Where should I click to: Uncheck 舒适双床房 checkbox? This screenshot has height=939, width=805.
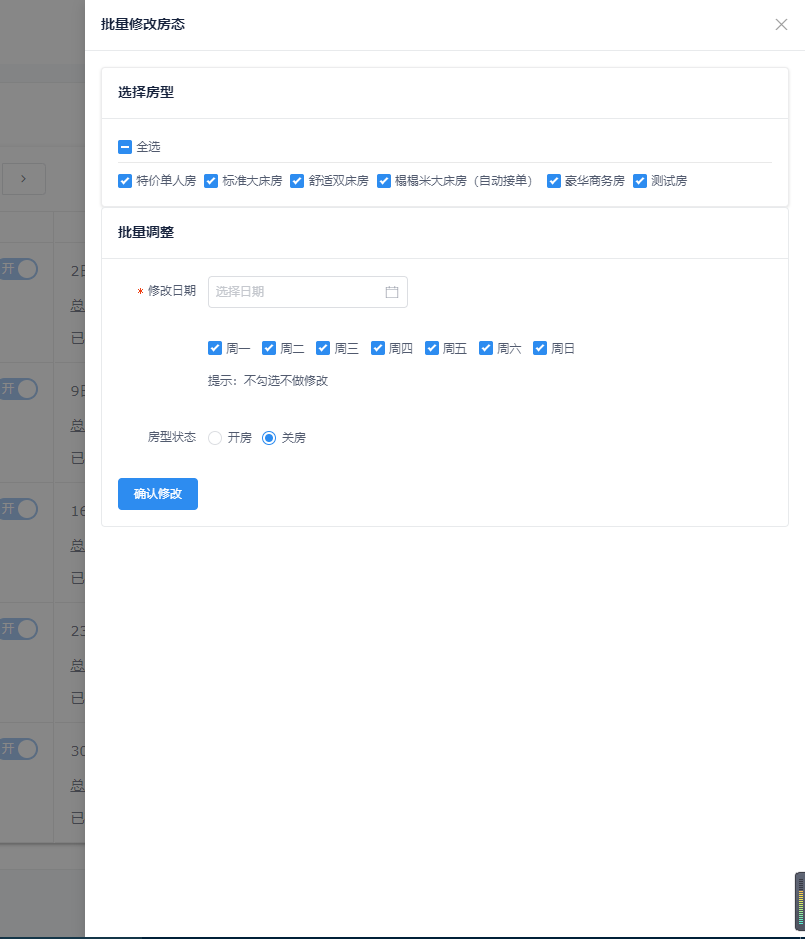(x=297, y=181)
